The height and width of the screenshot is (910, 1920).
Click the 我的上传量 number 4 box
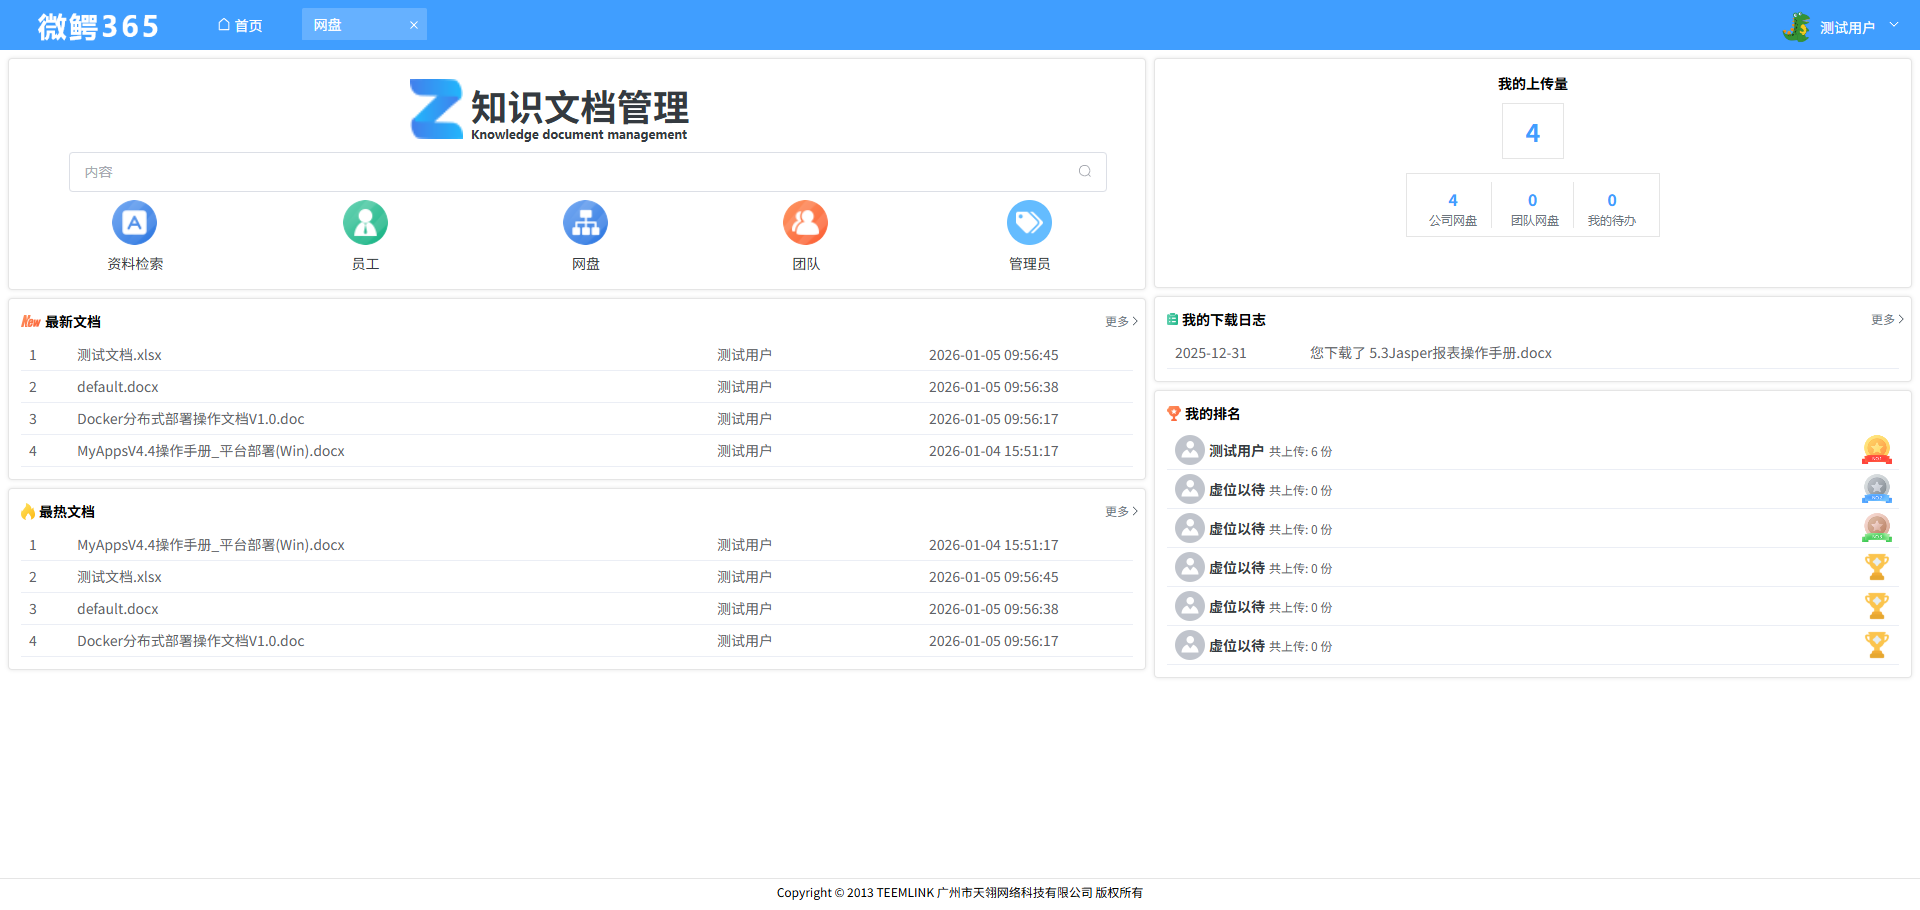tap(1532, 131)
